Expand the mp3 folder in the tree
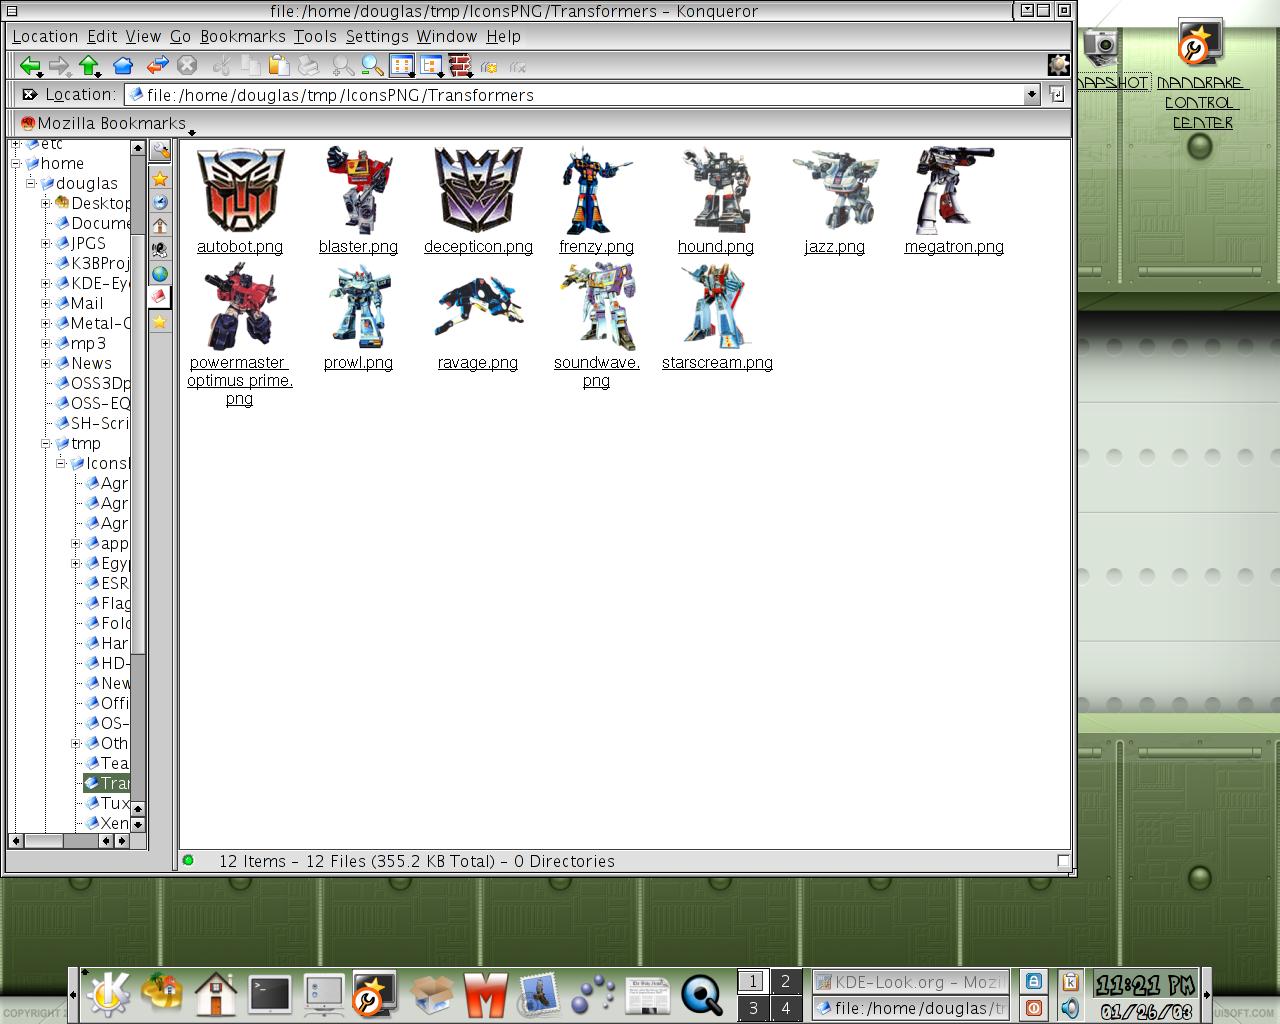Image resolution: width=1280 pixels, height=1024 pixels. click(x=46, y=343)
